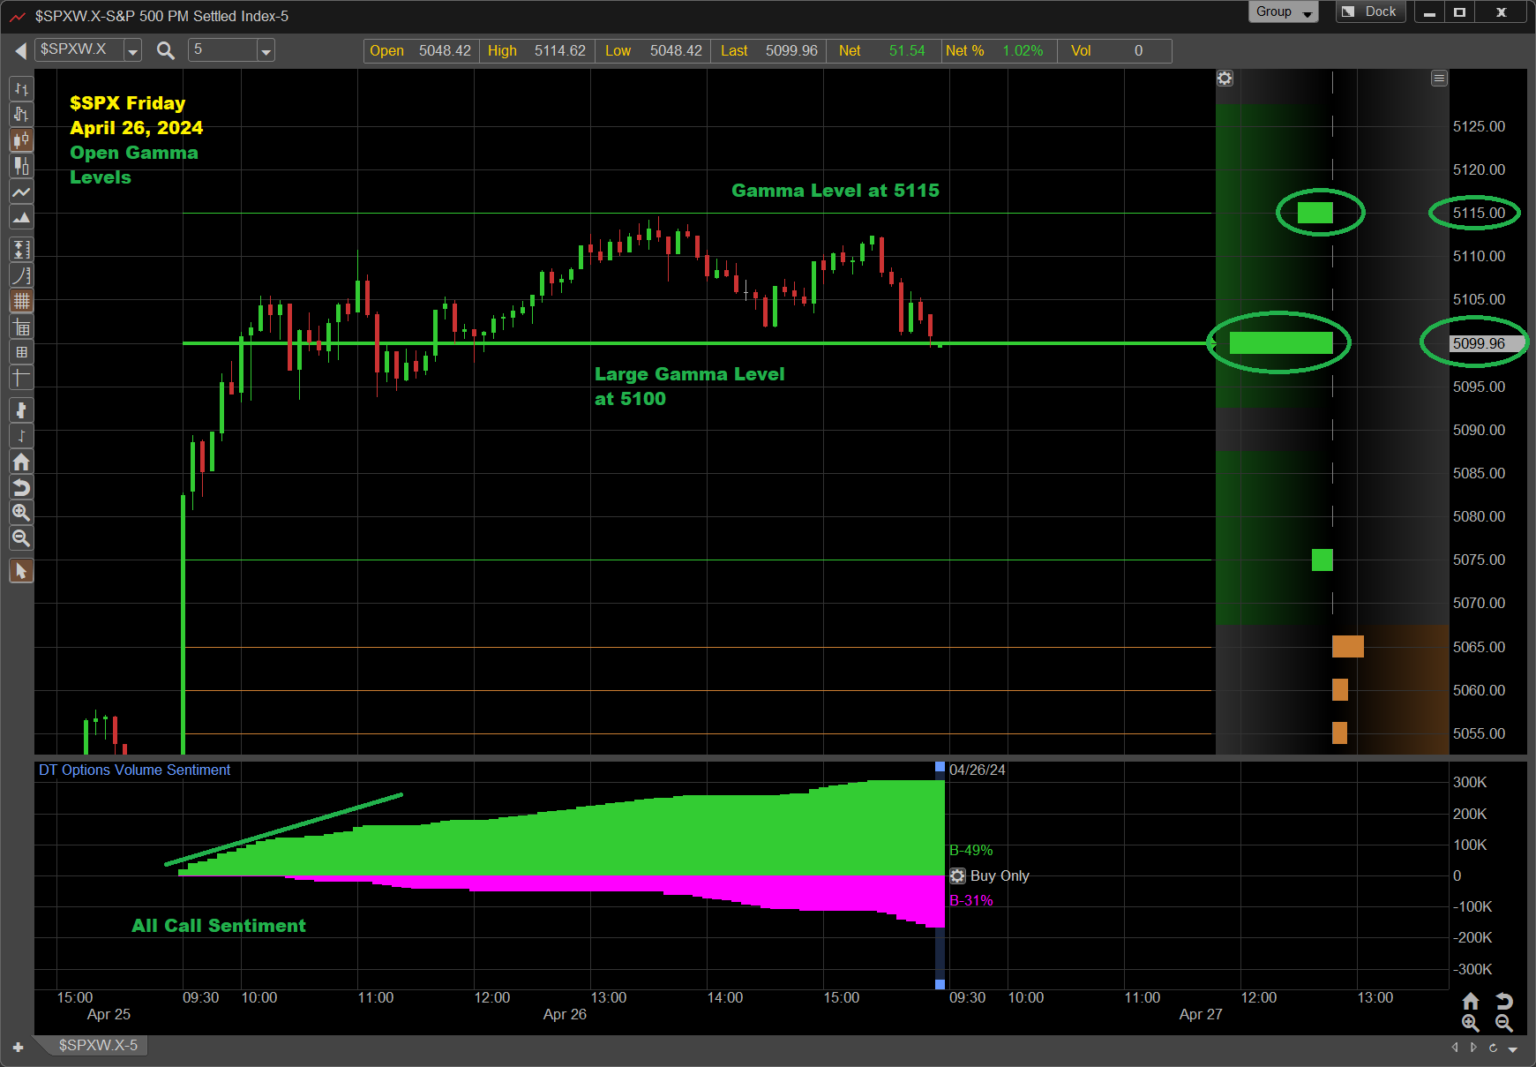Switch to line chart style icon
The width and height of the screenshot is (1536, 1067).
tap(20, 192)
